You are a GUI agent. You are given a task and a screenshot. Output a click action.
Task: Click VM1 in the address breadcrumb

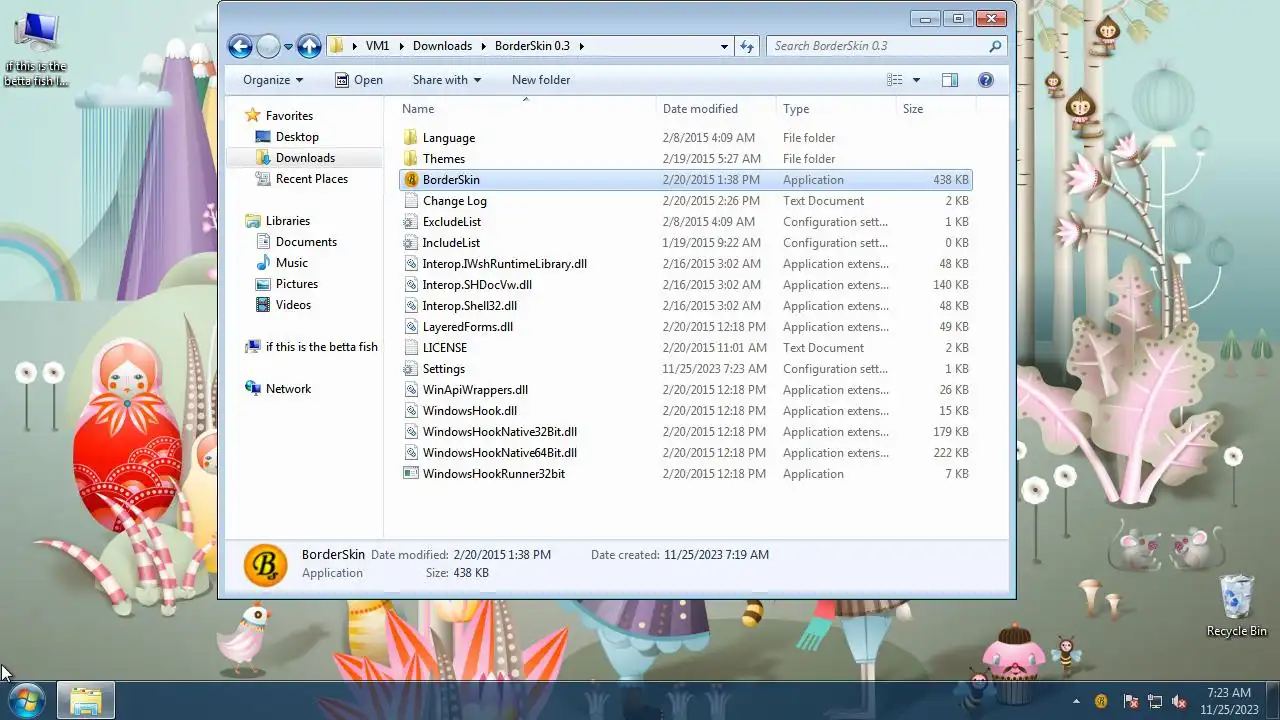tap(377, 46)
